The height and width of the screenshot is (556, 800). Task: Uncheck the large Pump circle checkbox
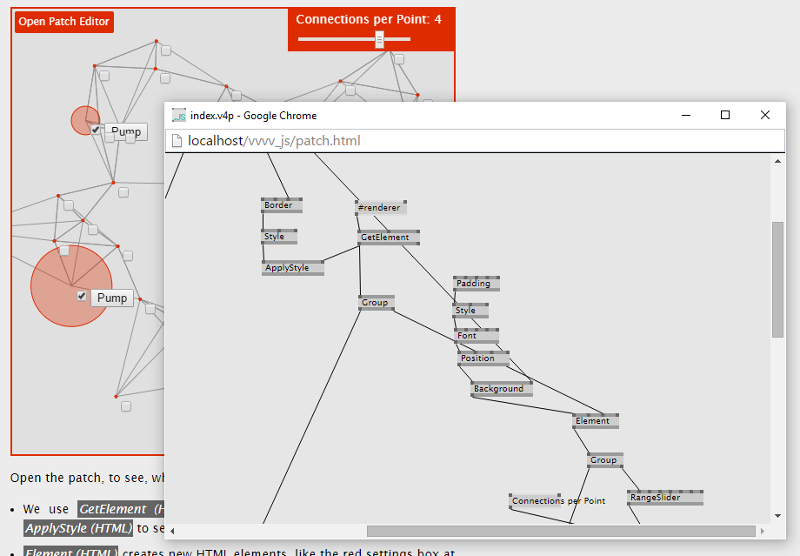click(x=82, y=296)
